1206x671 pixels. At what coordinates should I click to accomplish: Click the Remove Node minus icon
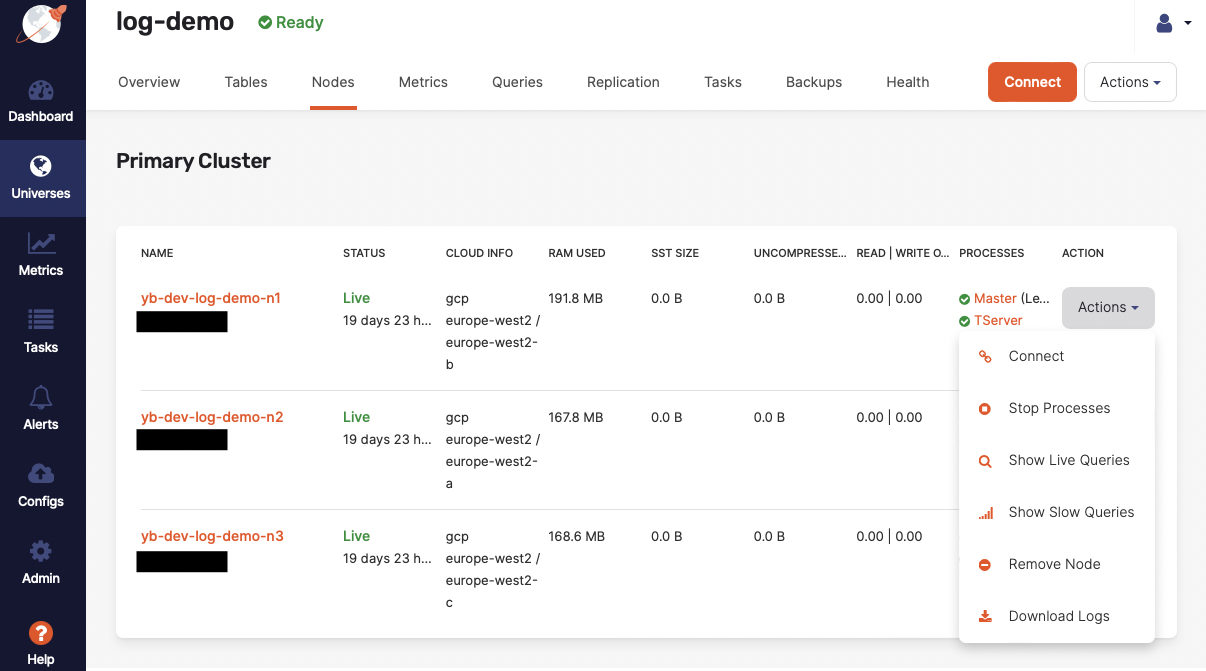(x=985, y=564)
